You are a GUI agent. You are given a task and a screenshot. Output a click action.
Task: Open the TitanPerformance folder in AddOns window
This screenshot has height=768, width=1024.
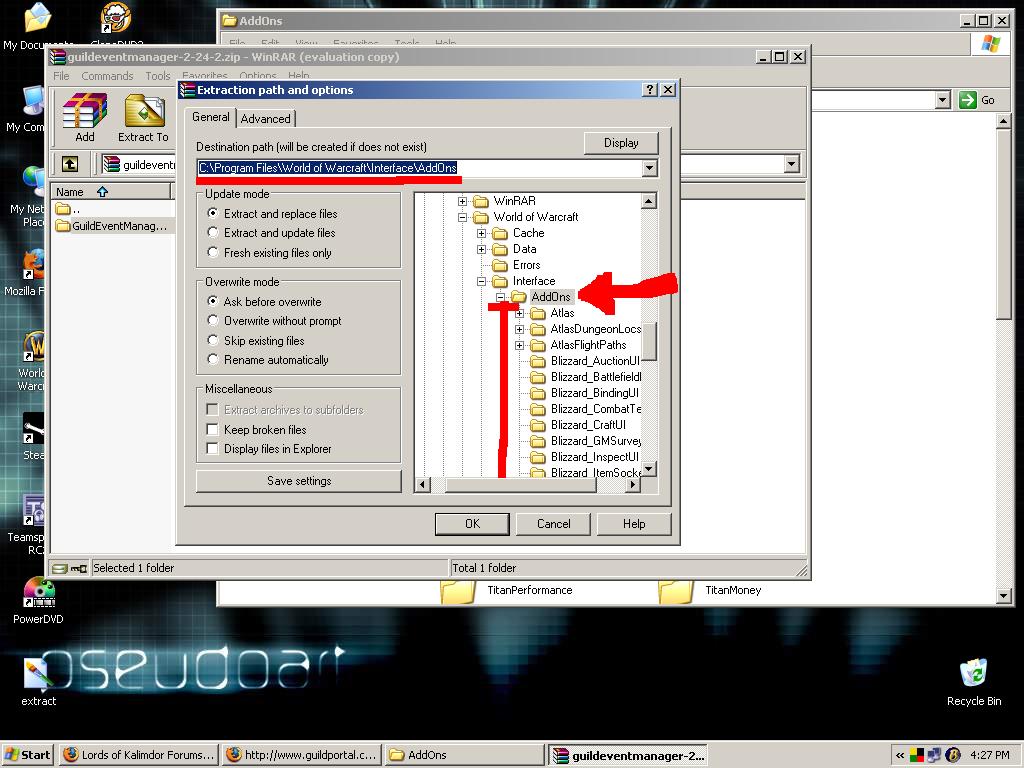click(x=507, y=590)
